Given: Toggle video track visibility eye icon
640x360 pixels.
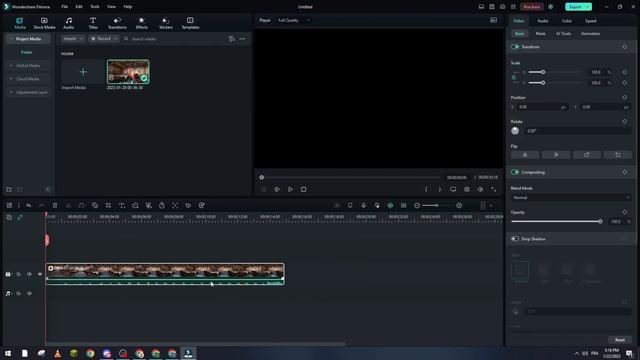Looking at the screenshot, I should click(x=40, y=274).
